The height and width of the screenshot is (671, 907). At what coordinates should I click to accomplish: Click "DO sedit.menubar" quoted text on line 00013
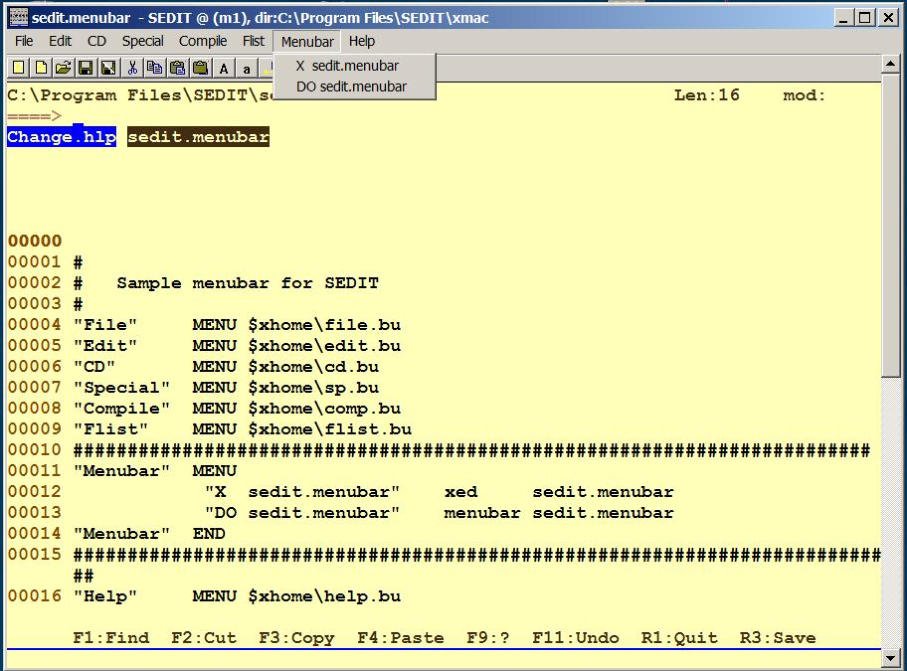coord(302,513)
